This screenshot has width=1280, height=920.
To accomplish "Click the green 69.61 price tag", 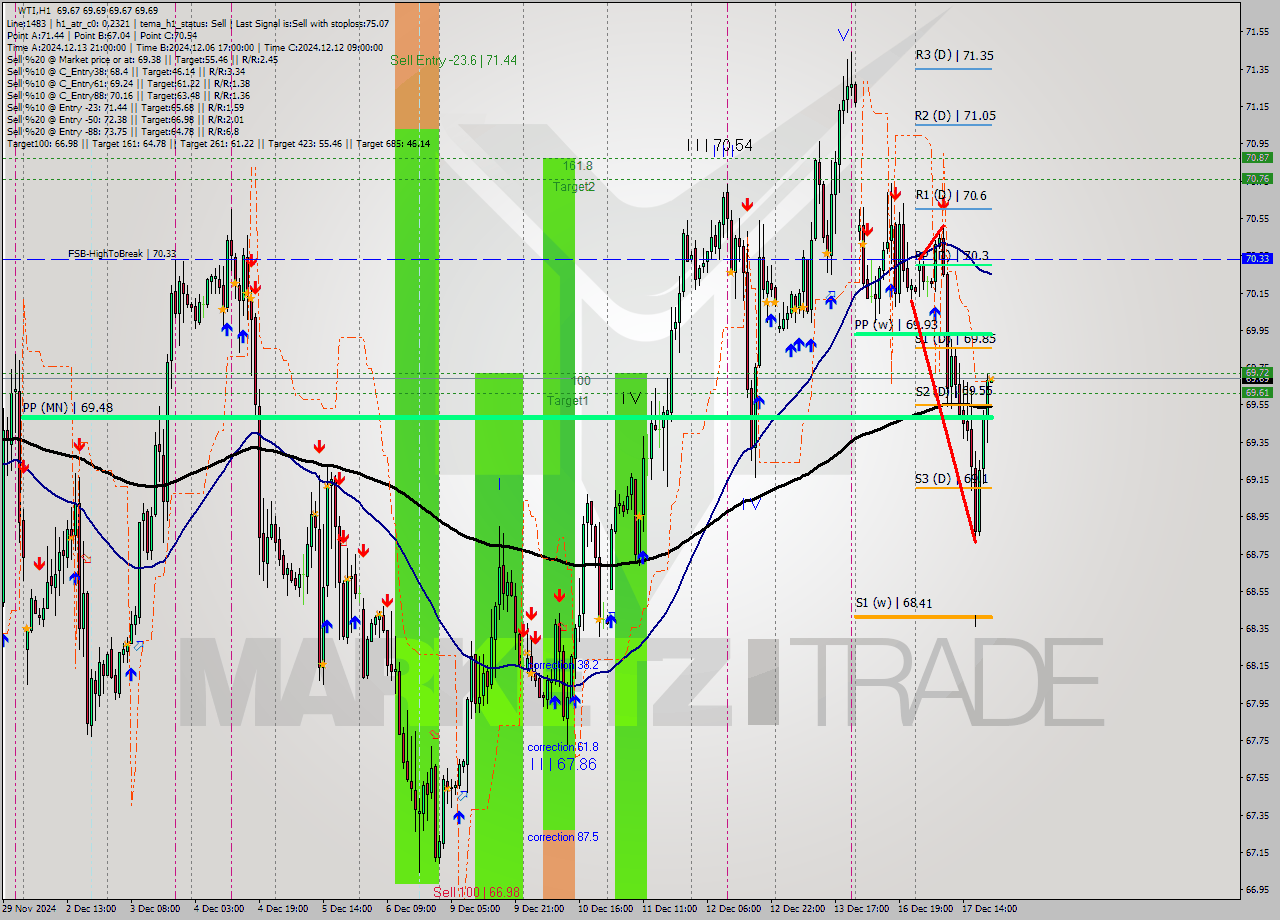I will point(1257,393).
